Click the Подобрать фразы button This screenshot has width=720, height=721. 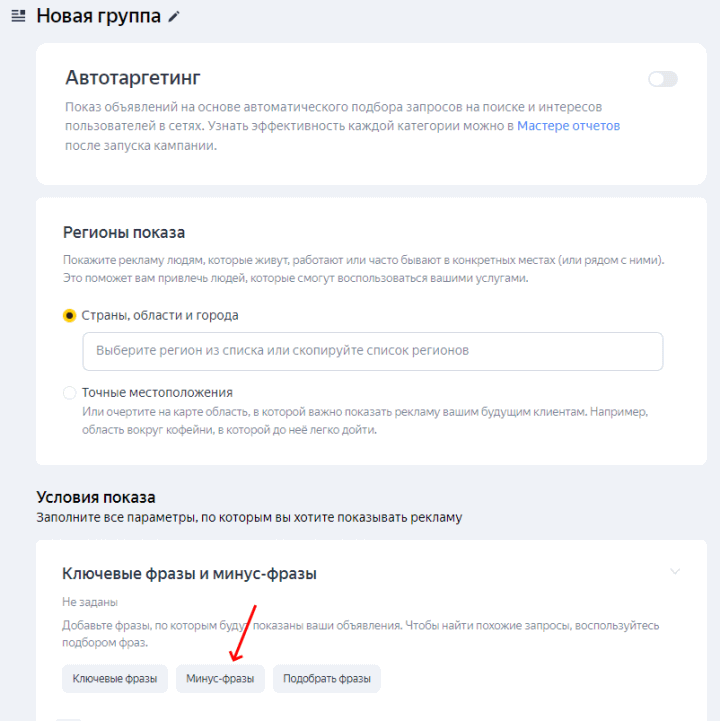327,679
